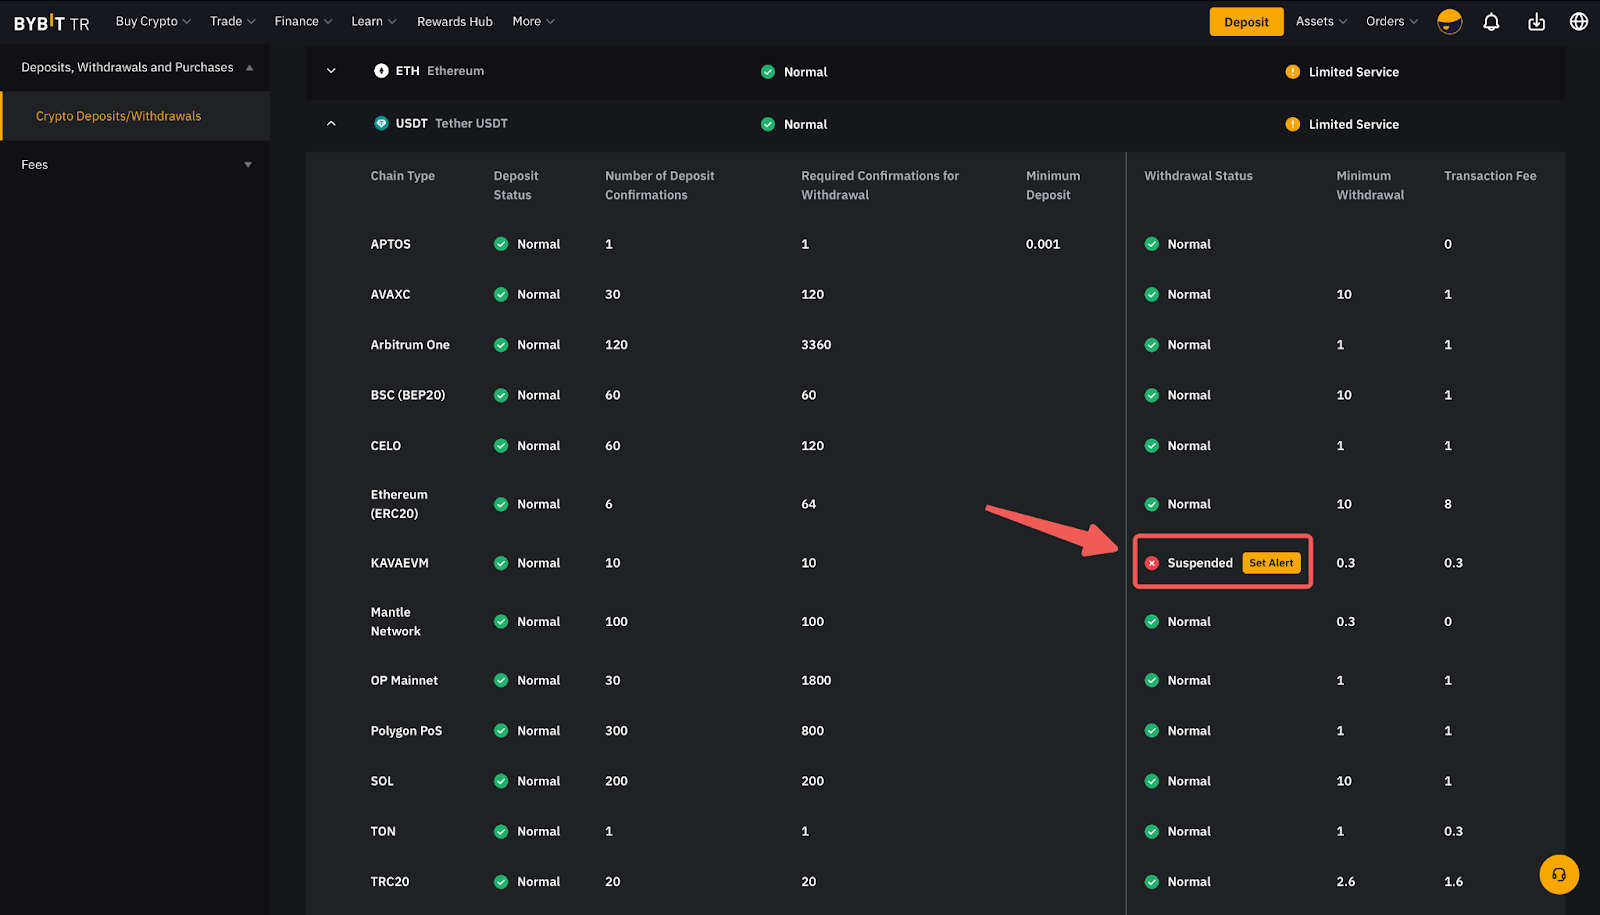Expand the Fees sidebar section
Screen dimensions: 1600x915
tap(248, 165)
